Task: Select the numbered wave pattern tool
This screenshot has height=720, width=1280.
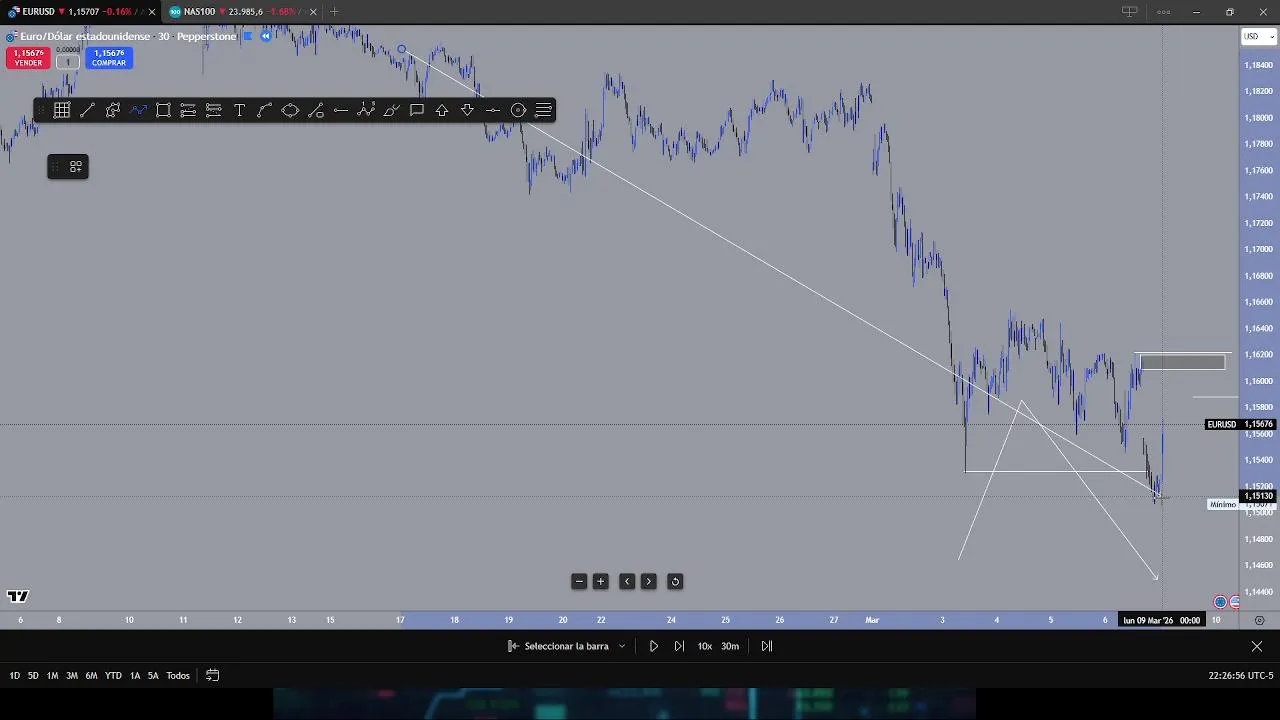Action: tap(366, 110)
